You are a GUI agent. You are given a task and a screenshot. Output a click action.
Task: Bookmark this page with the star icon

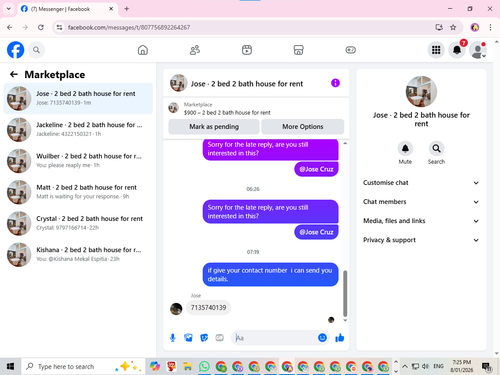coord(453,27)
